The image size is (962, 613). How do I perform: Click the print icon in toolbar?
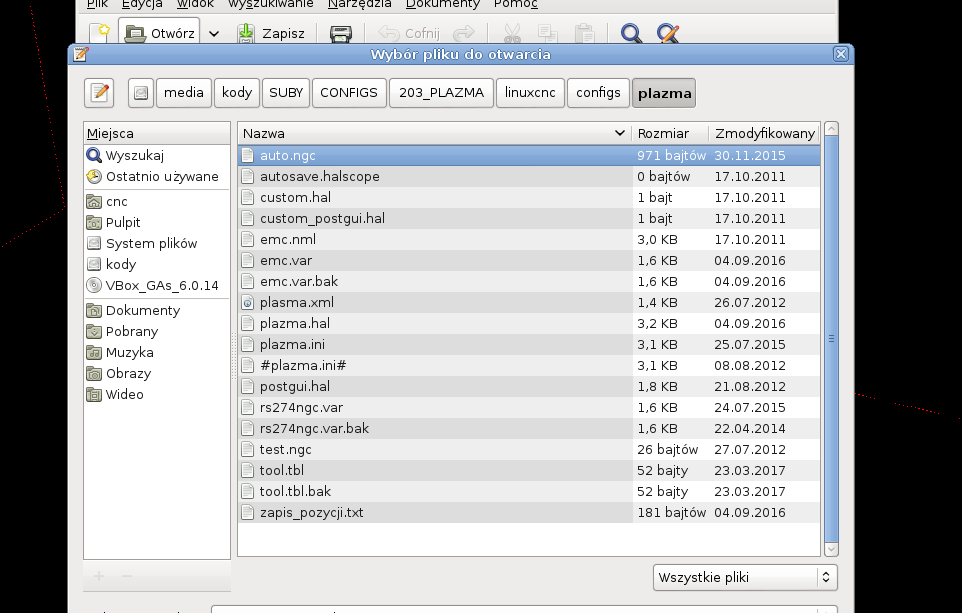point(341,33)
